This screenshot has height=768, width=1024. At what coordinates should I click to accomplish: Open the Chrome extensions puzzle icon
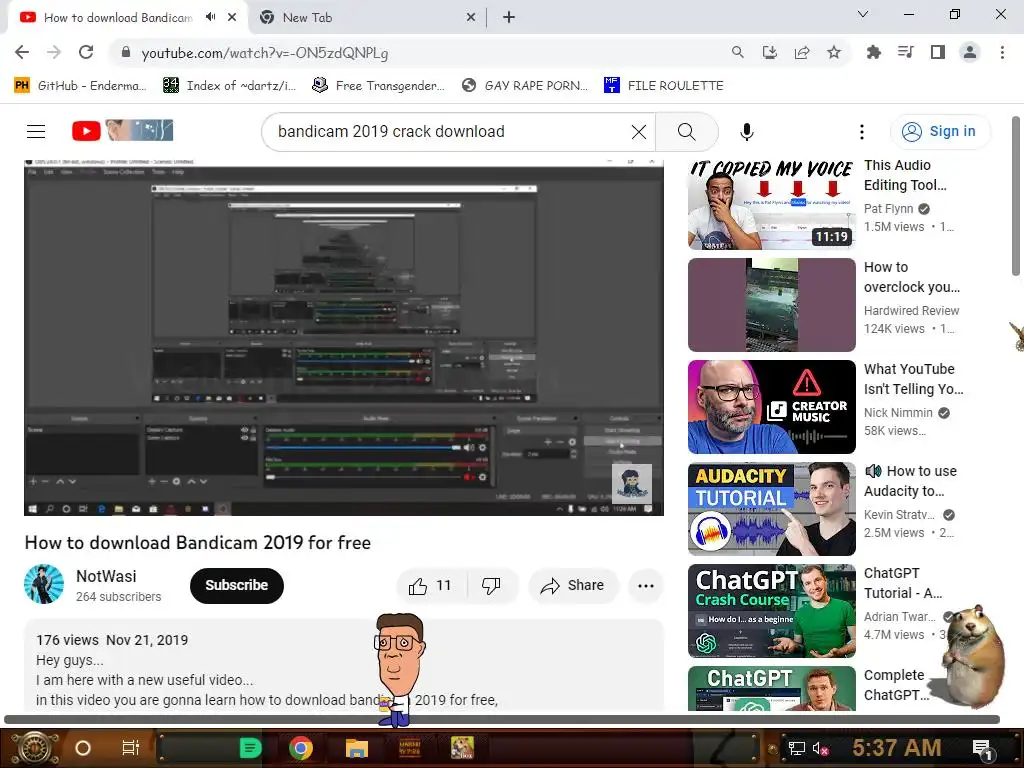[x=873, y=52]
